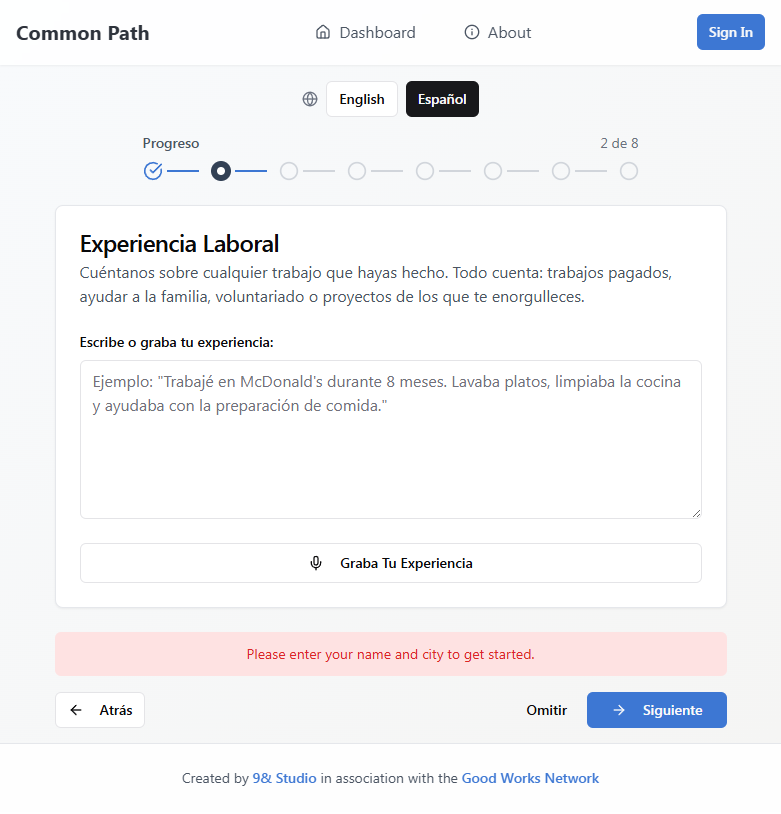
Task: Click Omitir to skip this step
Action: coord(546,709)
